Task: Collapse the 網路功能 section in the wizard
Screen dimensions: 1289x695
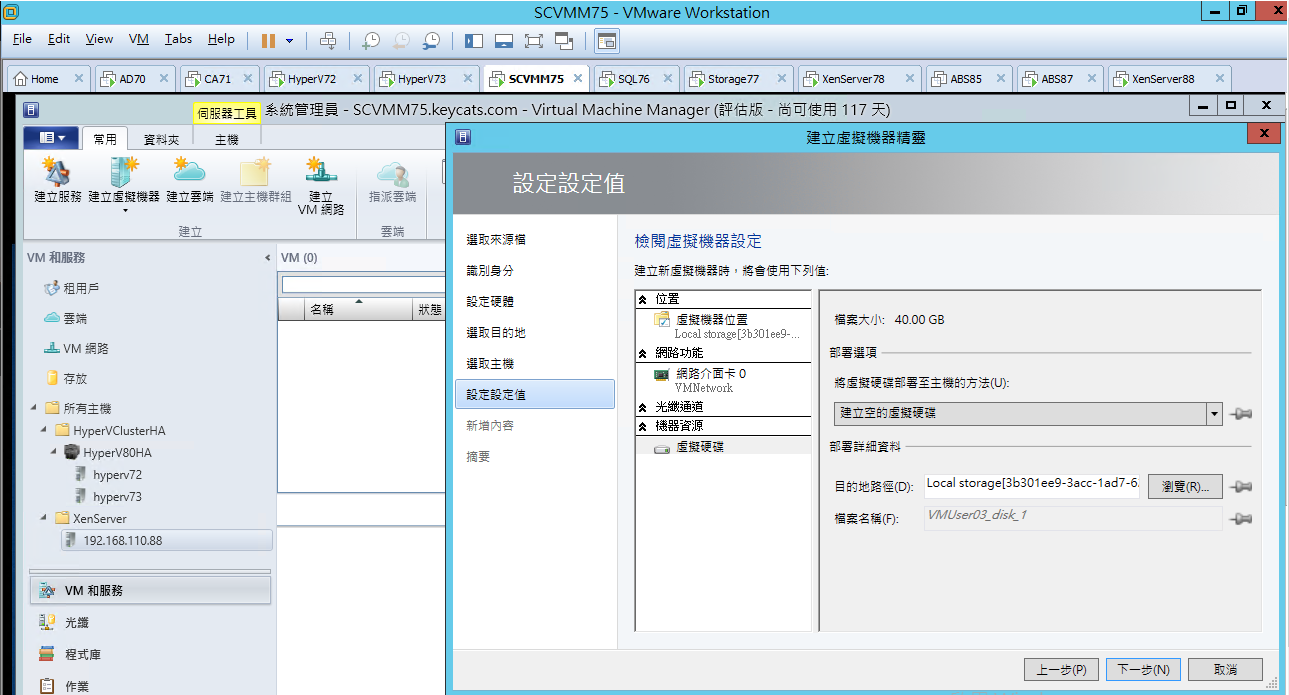Action: tap(642, 353)
